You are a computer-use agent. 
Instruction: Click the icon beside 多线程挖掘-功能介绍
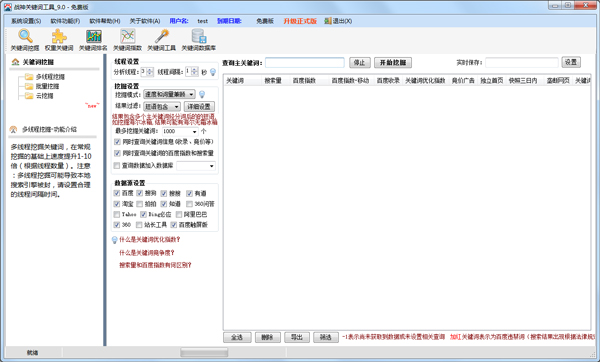(x=14, y=129)
